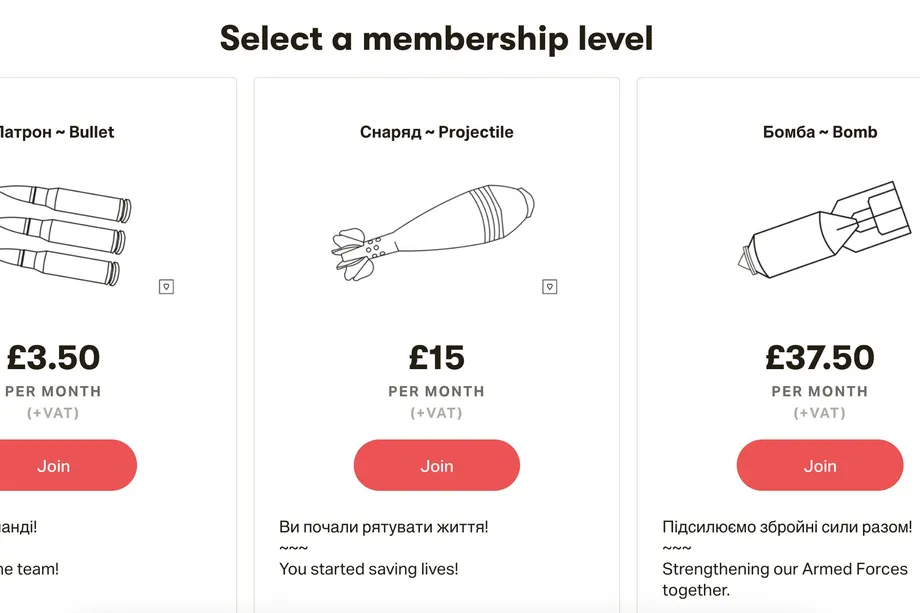Click the bomb illustration

pos(820,230)
